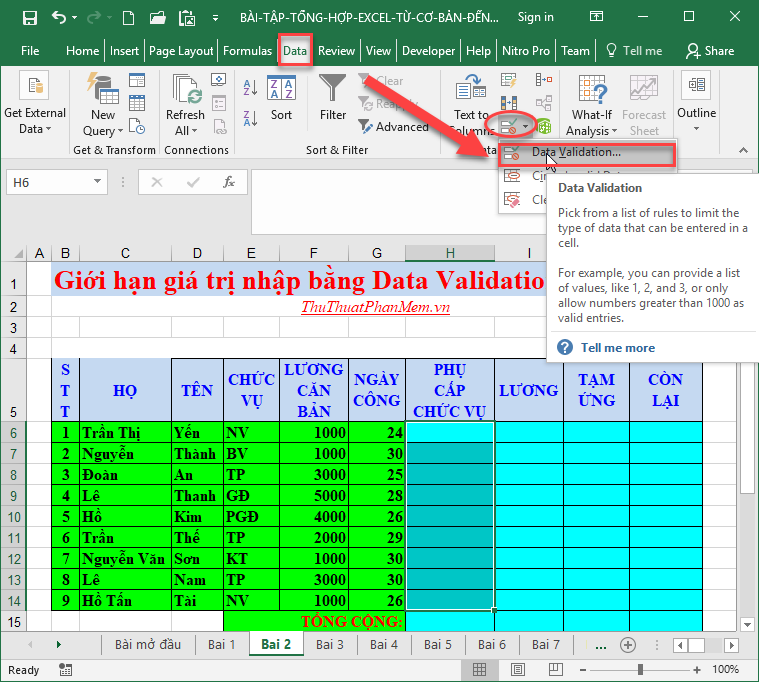Open What-If Analysis
Viewport: 759px width, 682px height.
click(x=592, y=105)
